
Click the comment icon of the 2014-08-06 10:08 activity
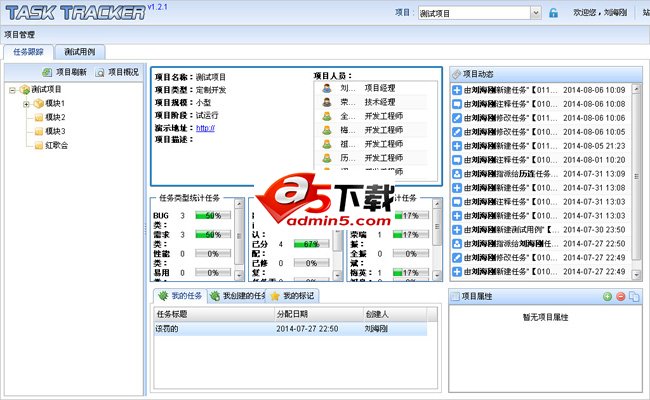(457, 104)
